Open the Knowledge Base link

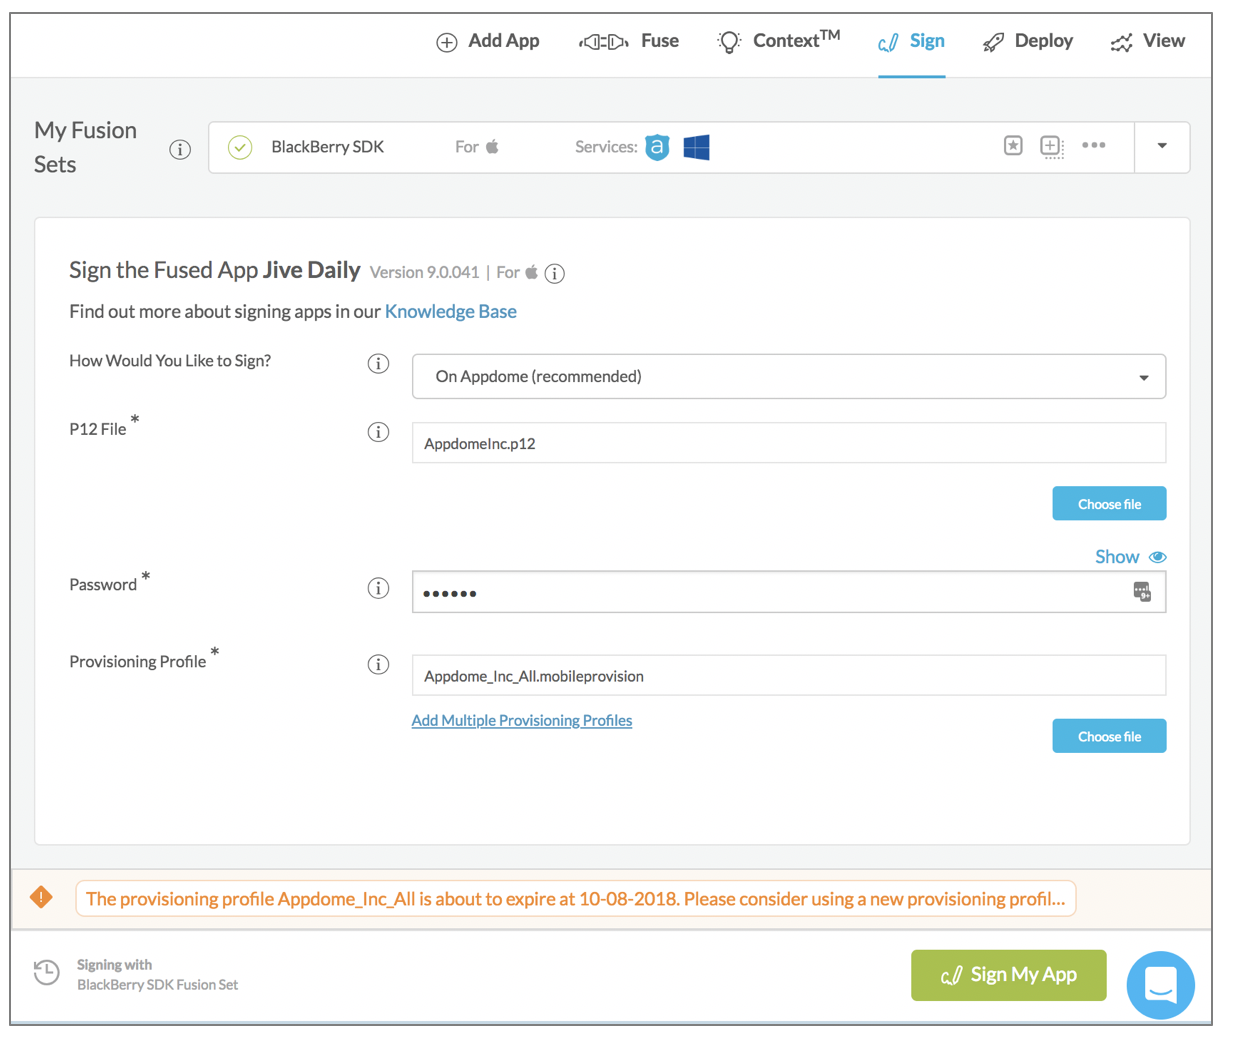click(451, 311)
